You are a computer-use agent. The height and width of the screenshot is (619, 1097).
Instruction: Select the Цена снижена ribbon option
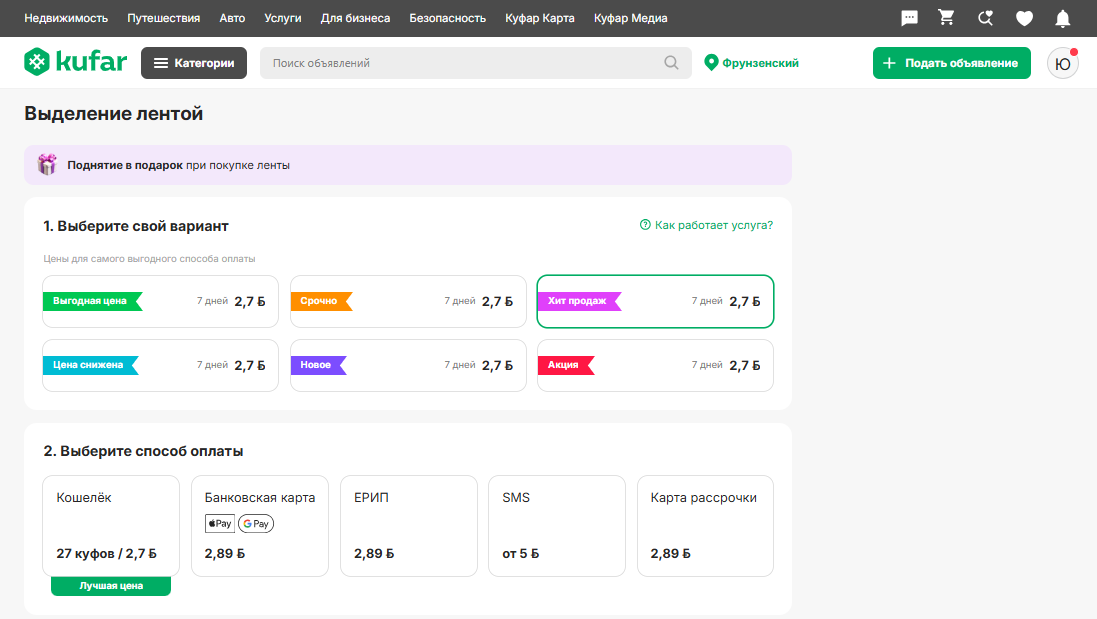point(160,365)
